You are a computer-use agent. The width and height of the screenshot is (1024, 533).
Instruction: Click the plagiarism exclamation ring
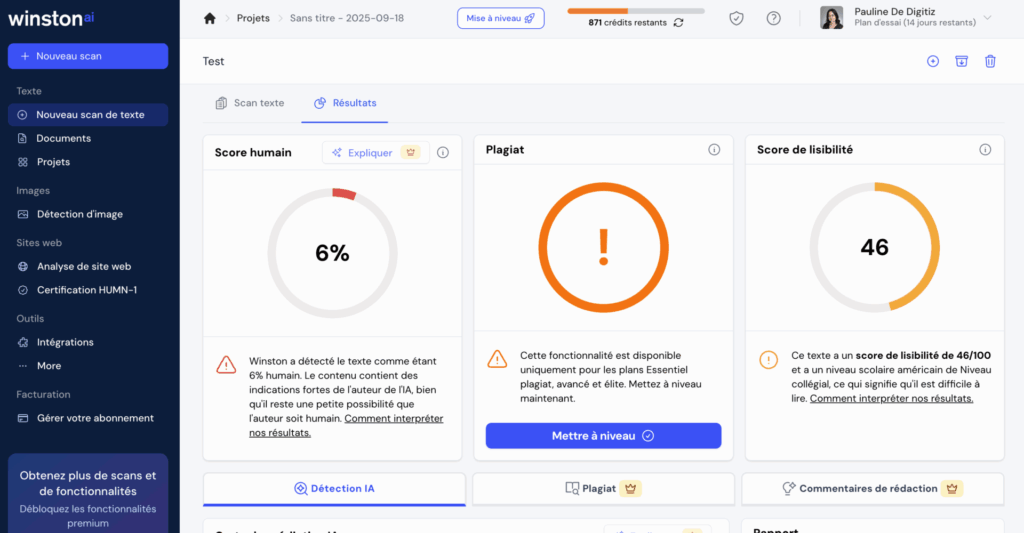(603, 247)
